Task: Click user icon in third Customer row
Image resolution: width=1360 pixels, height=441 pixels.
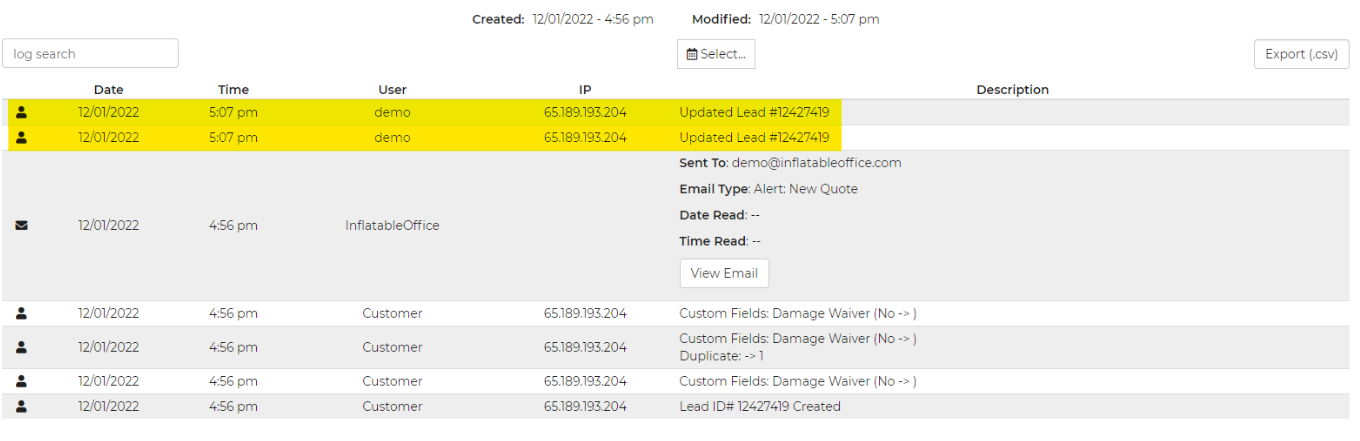Action: point(21,381)
